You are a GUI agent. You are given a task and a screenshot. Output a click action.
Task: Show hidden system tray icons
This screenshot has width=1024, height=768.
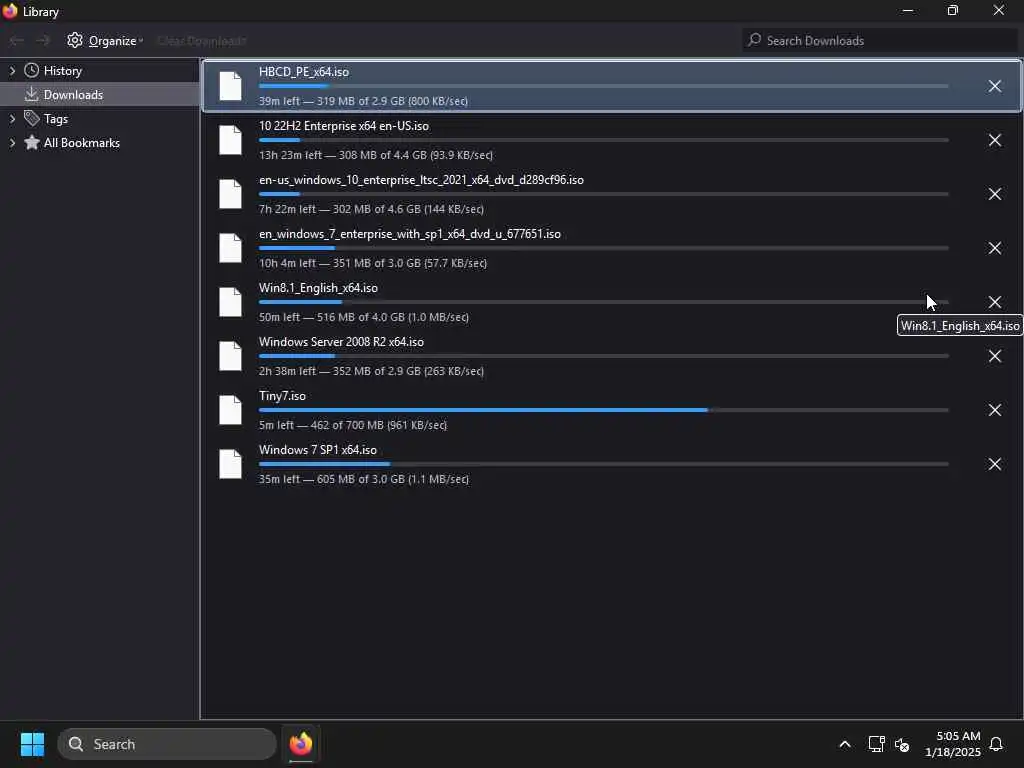click(844, 744)
